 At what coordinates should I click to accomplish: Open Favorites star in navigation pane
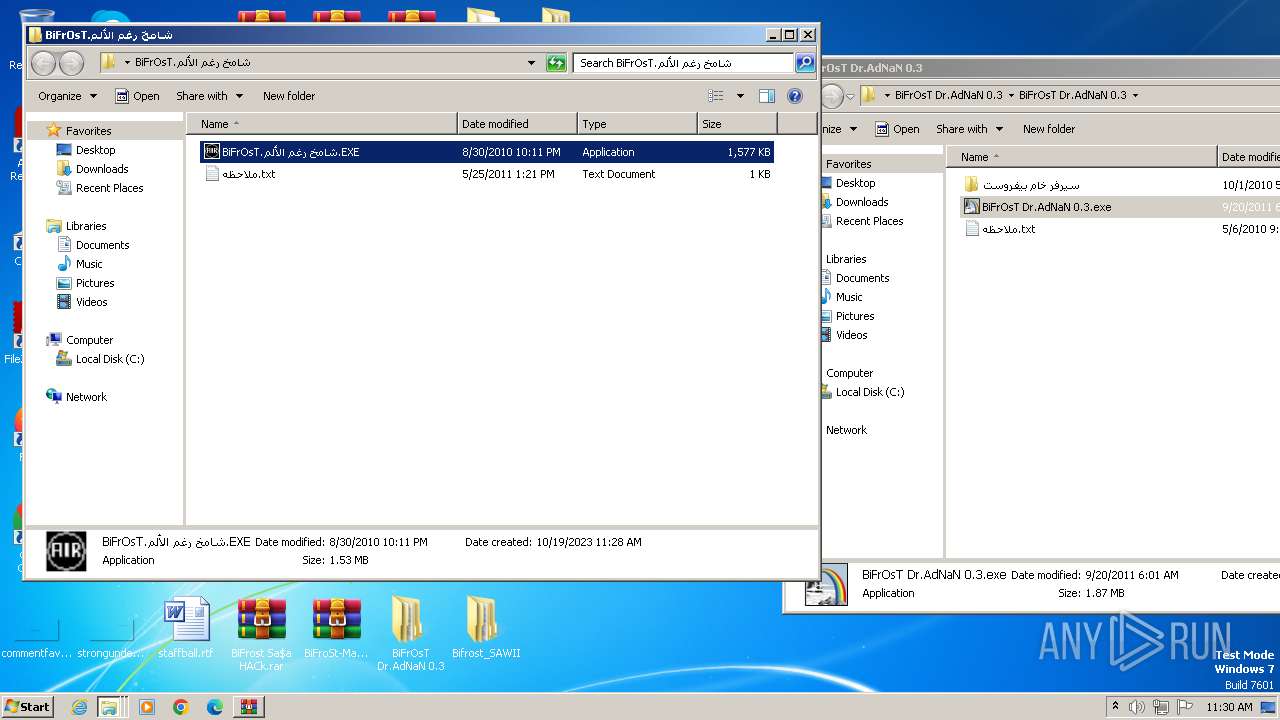point(54,131)
